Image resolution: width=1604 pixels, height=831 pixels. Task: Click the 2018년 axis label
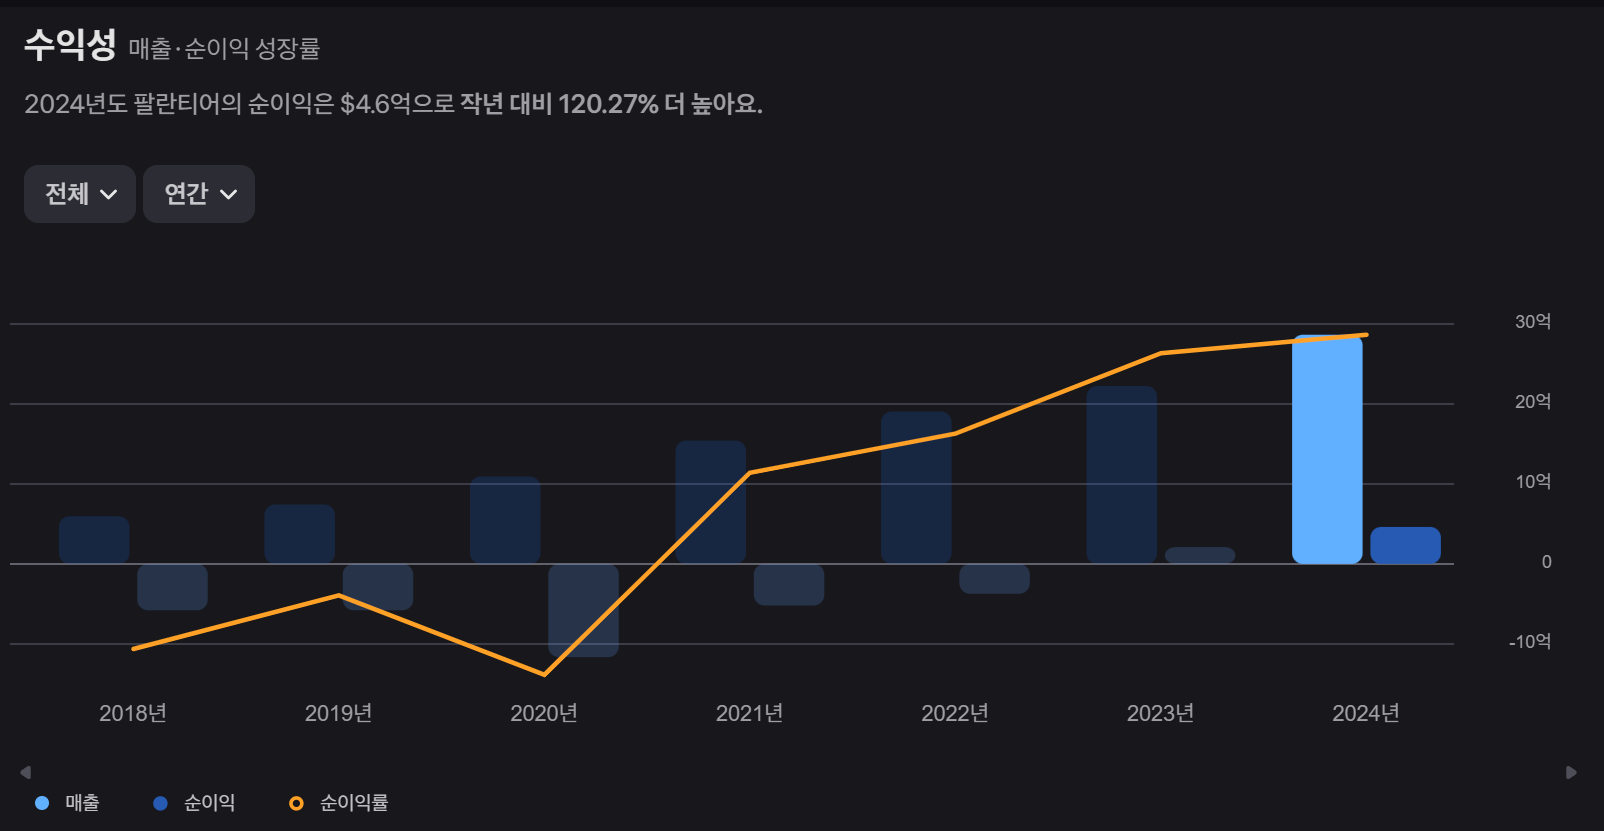133,713
